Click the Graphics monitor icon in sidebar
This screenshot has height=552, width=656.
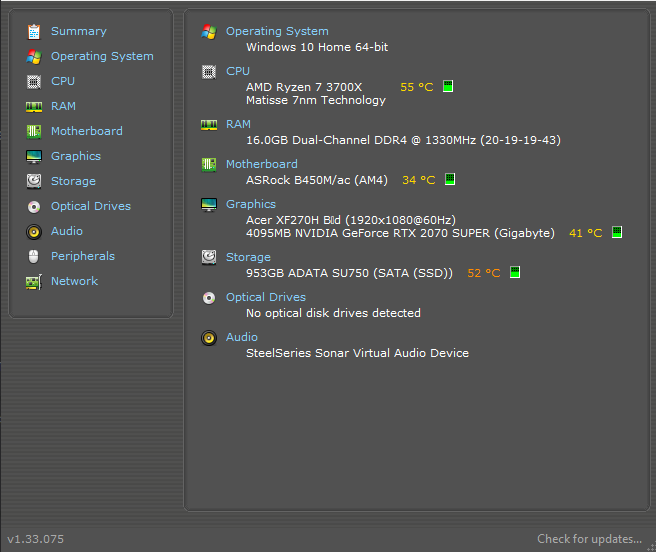tap(34, 157)
